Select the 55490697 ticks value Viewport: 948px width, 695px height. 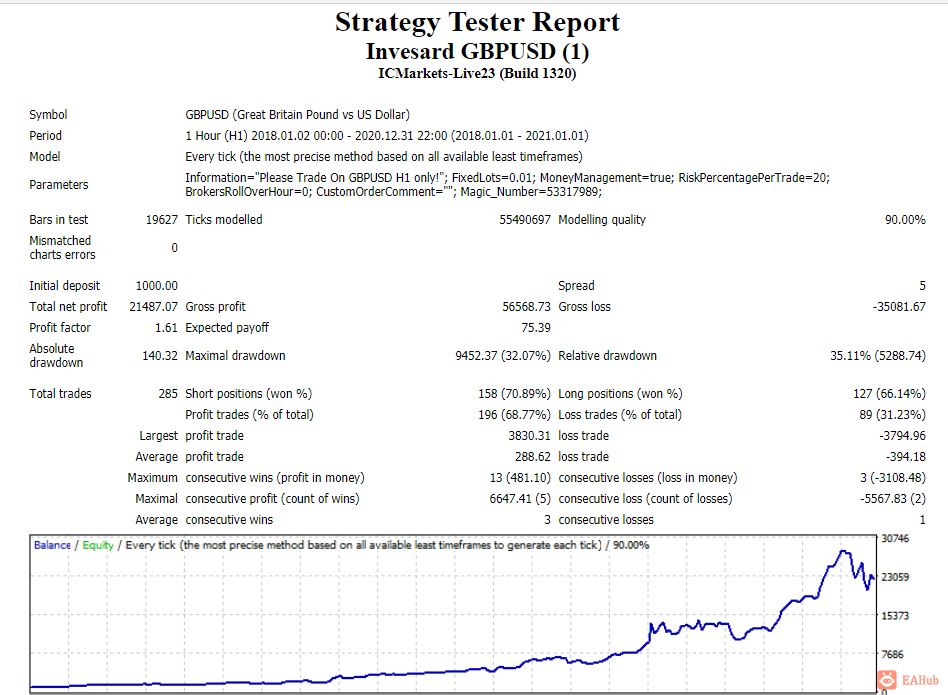pyautogui.click(x=525, y=219)
